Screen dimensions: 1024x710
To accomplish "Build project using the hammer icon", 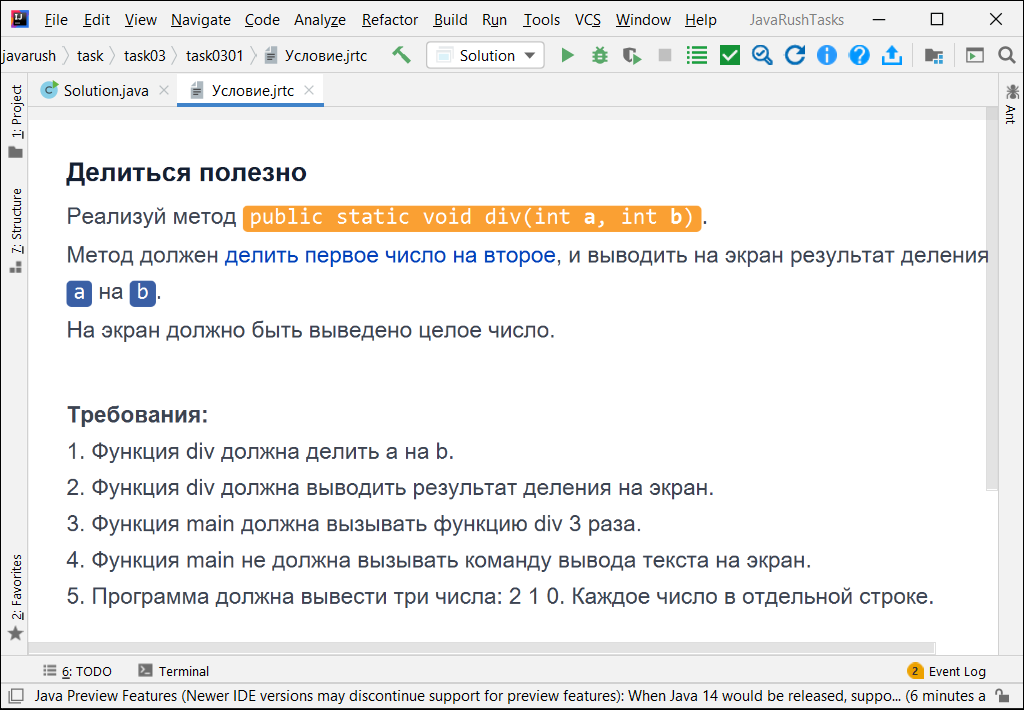I will tap(402, 55).
